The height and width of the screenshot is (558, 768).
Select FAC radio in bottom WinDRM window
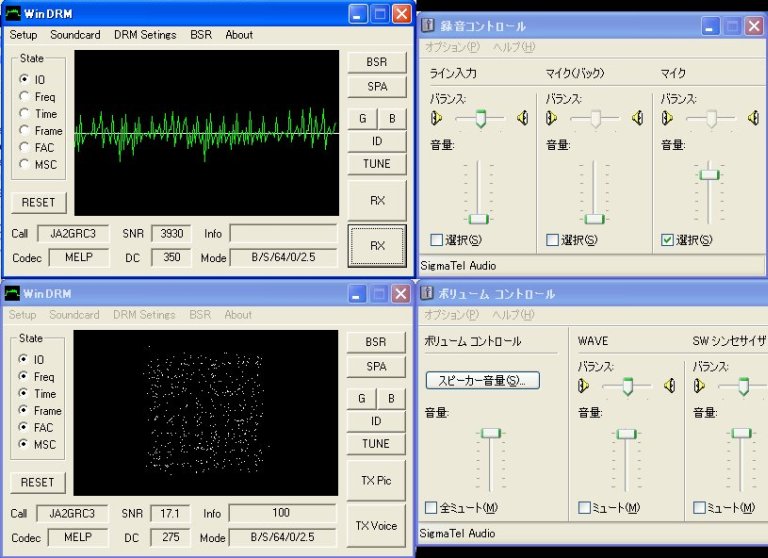[x=23, y=427]
